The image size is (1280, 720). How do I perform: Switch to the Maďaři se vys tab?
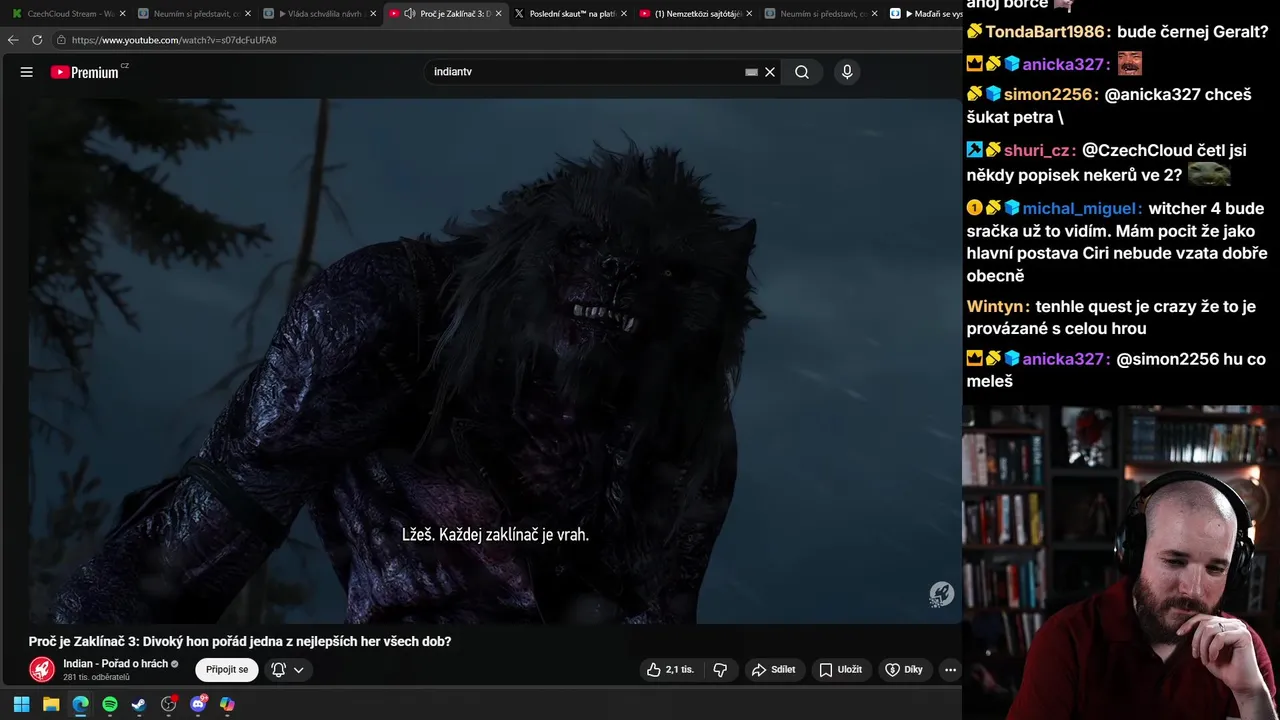[925, 14]
